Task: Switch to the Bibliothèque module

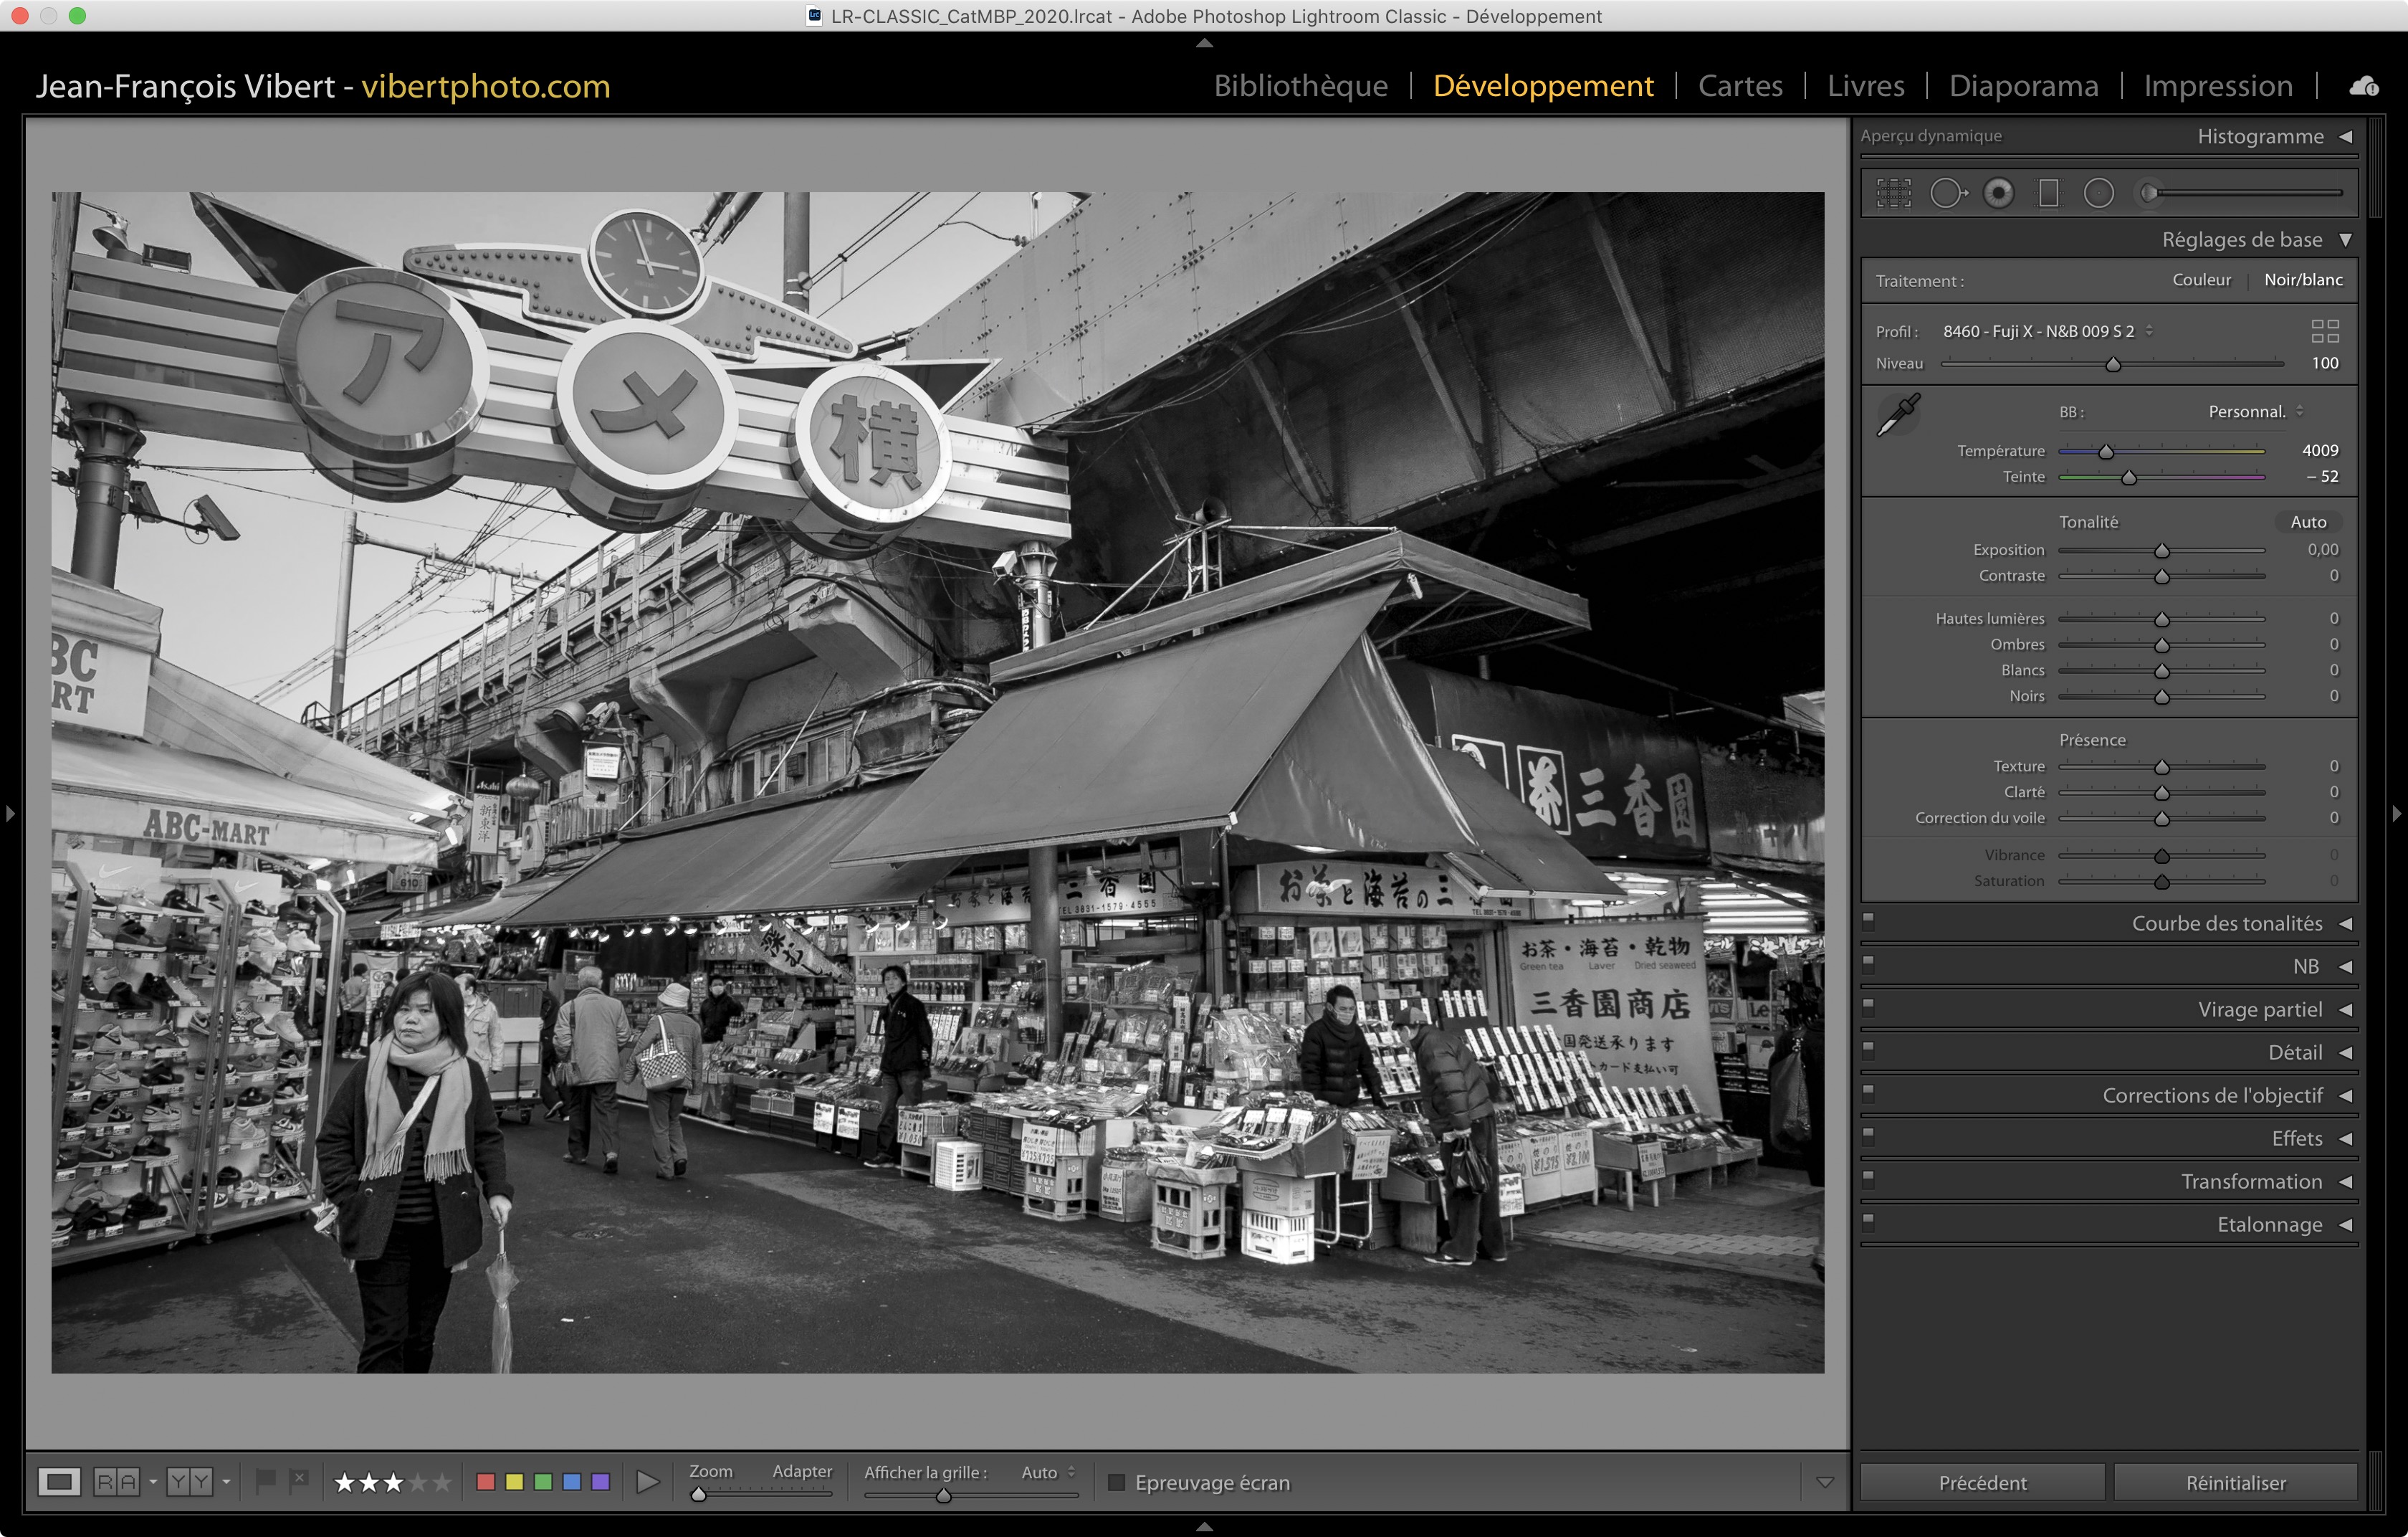Action: pyautogui.click(x=1300, y=86)
